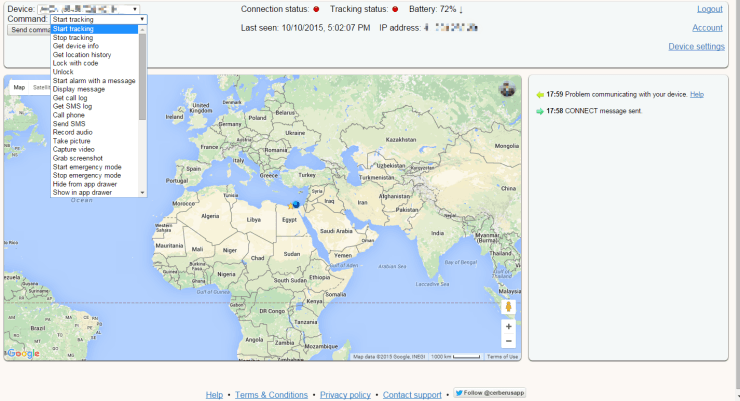Click the command list scrollbar up arrow
This screenshot has width=740, height=401.
(x=143, y=29)
